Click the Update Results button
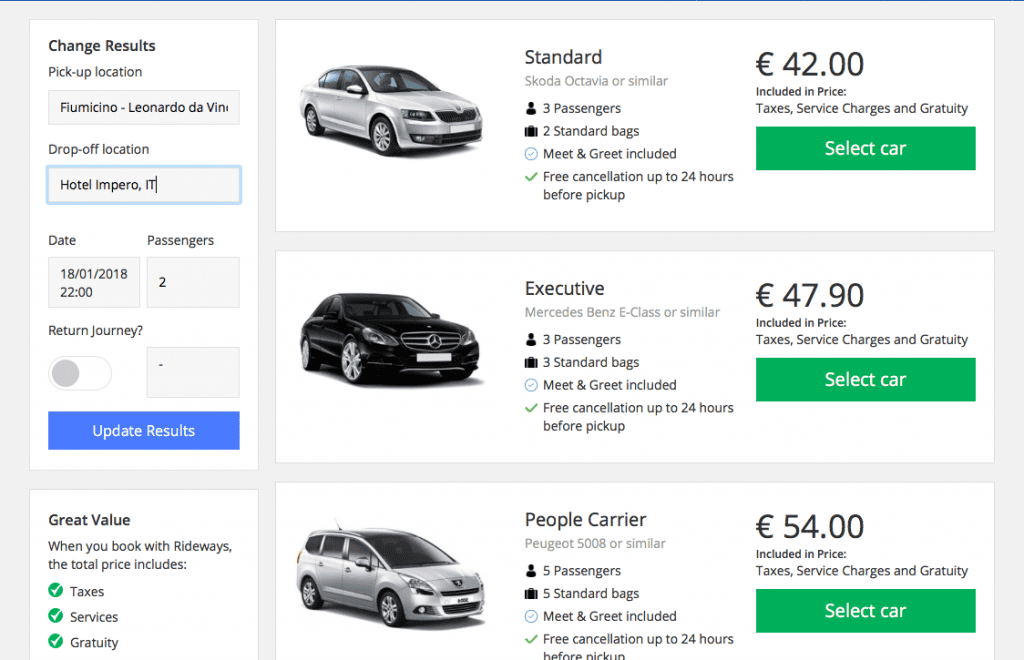 [144, 430]
